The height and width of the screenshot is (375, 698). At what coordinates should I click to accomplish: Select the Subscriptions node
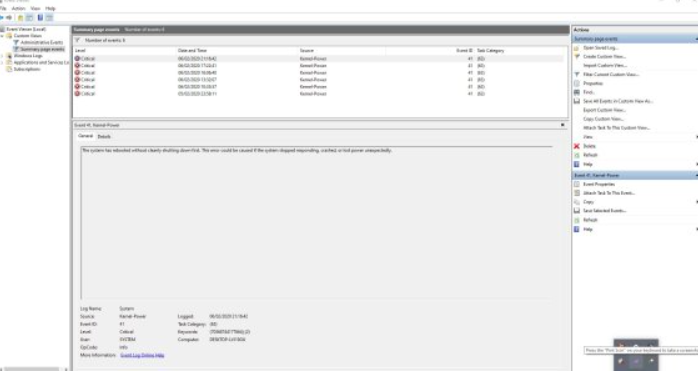coord(27,69)
